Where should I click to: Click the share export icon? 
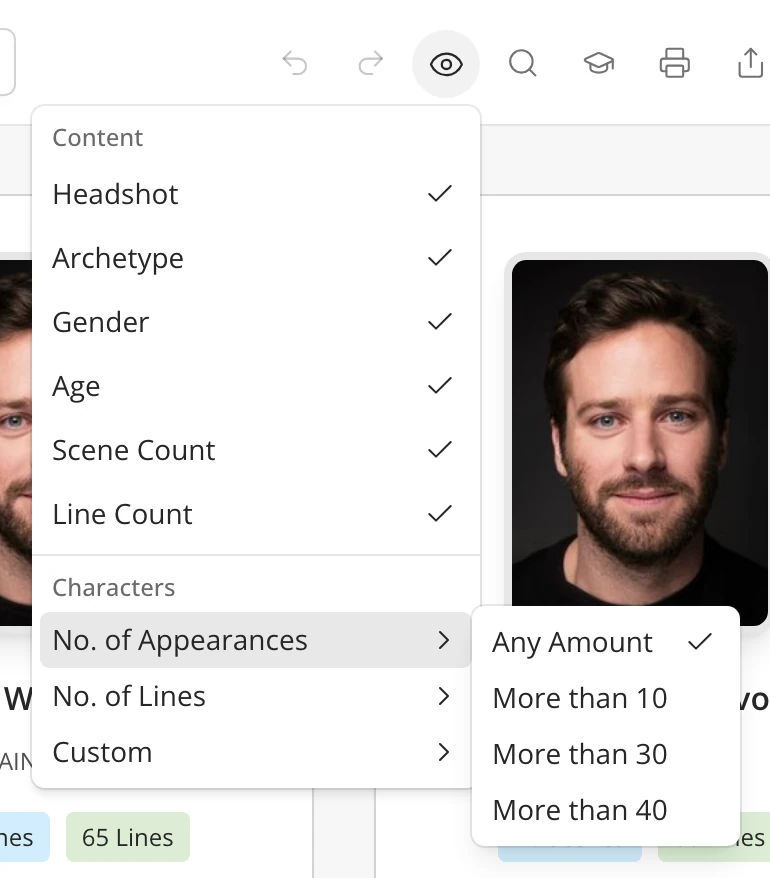click(x=750, y=63)
